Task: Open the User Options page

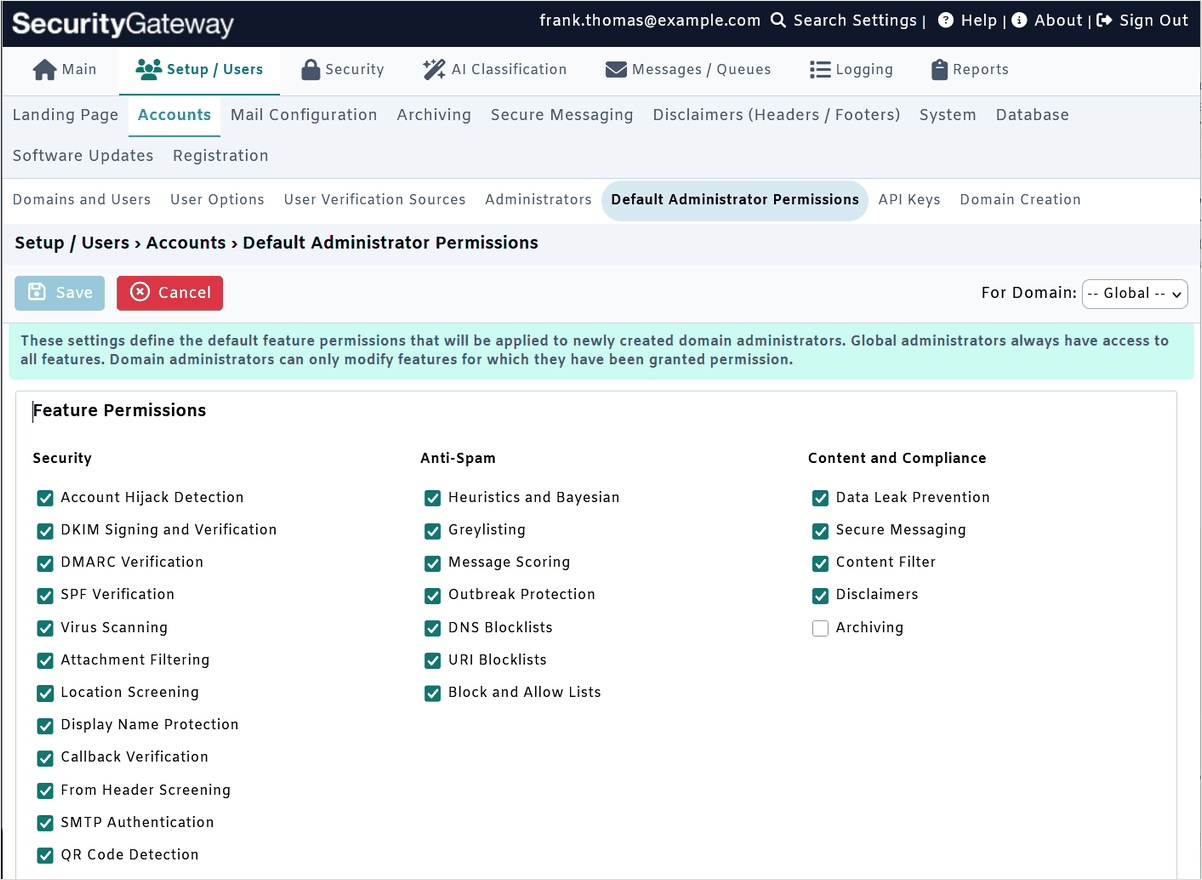Action: (x=217, y=200)
